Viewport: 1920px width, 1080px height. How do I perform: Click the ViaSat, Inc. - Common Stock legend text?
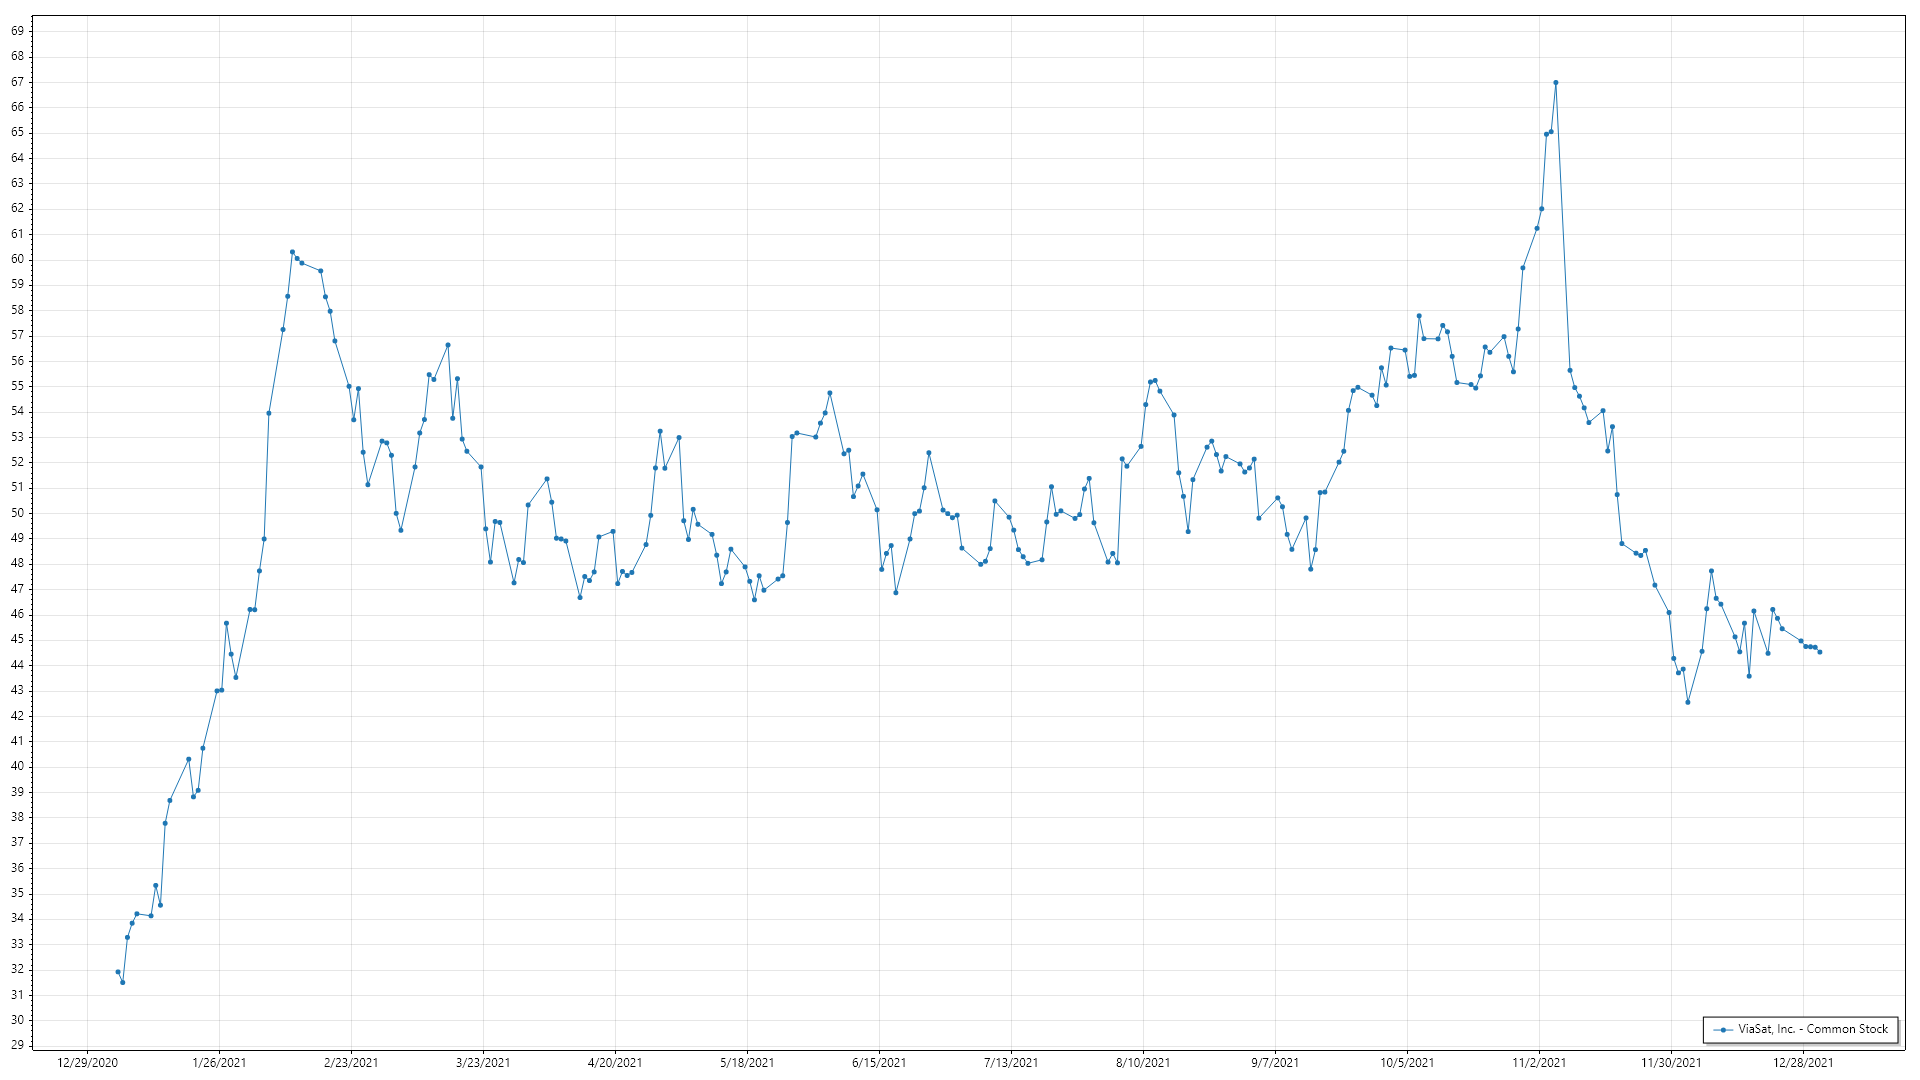[x=1812, y=1029]
